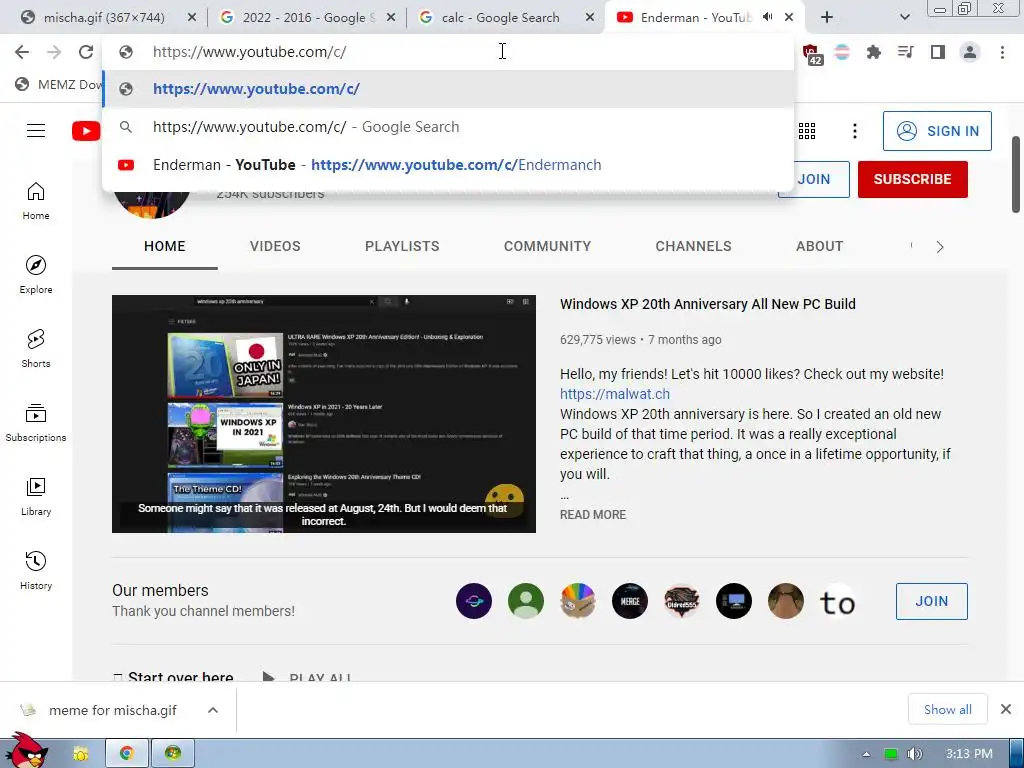Open Windows XP 20th Anniversary video title
This screenshot has height=768, width=1024.
pos(707,304)
